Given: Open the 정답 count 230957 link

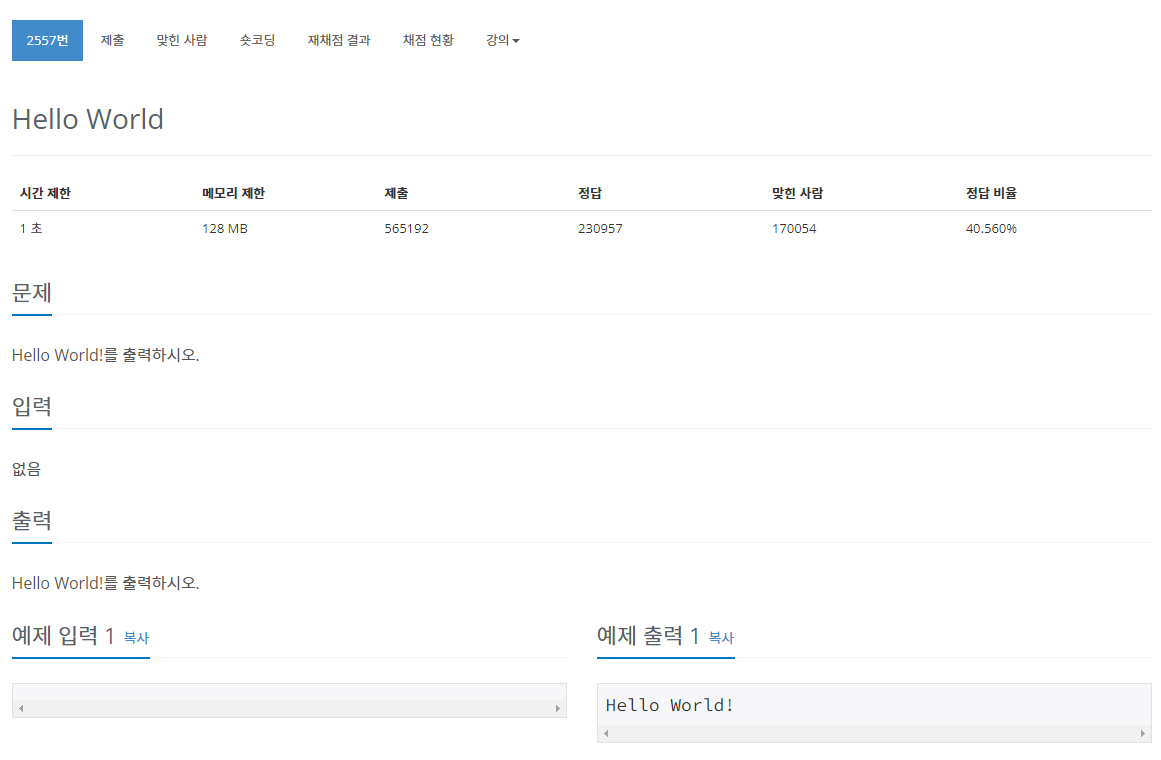Looking at the screenshot, I should click(x=602, y=228).
